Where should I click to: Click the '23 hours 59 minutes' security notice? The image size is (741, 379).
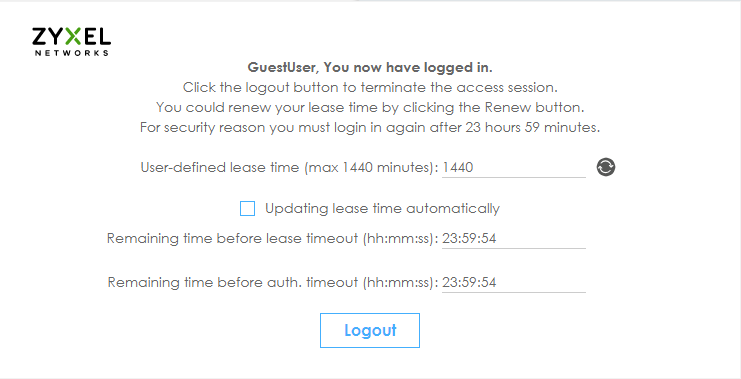coord(370,128)
